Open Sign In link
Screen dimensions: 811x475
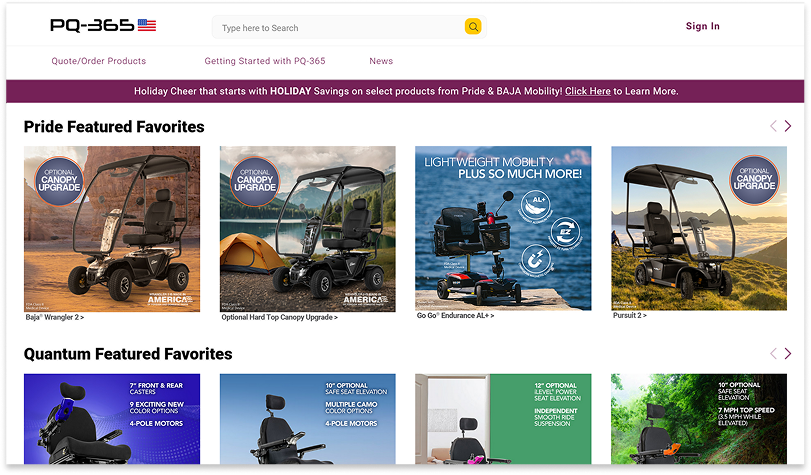702,26
